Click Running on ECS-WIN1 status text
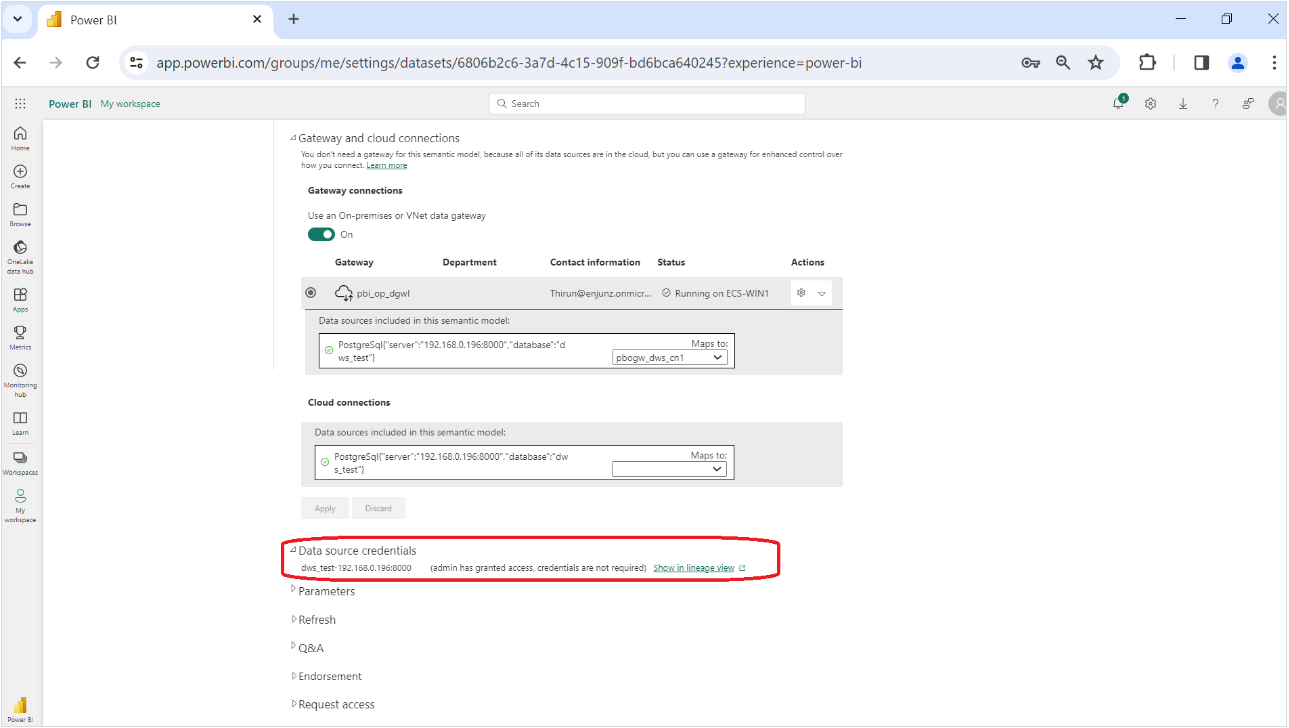 click(x=720, y=293)
